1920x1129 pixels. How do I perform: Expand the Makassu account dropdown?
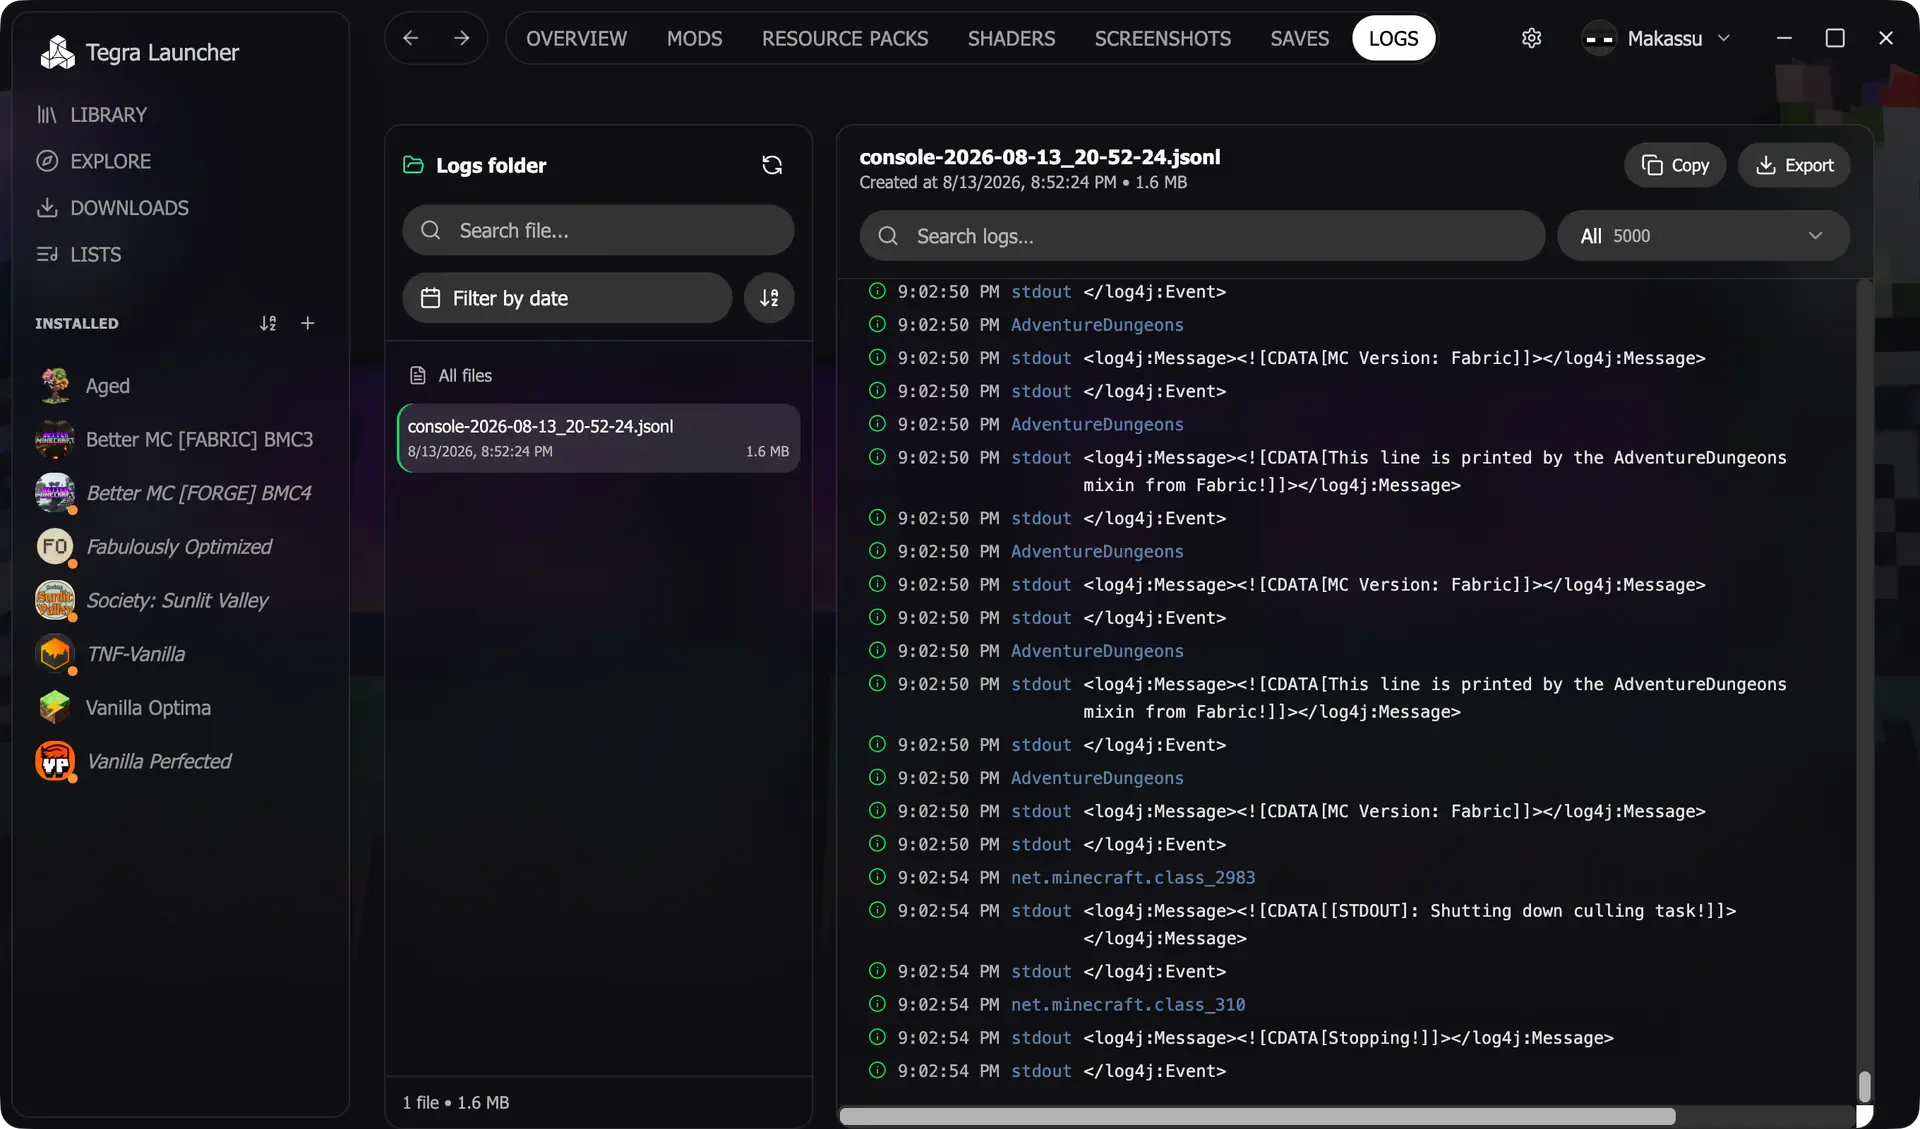point(1657,38)
